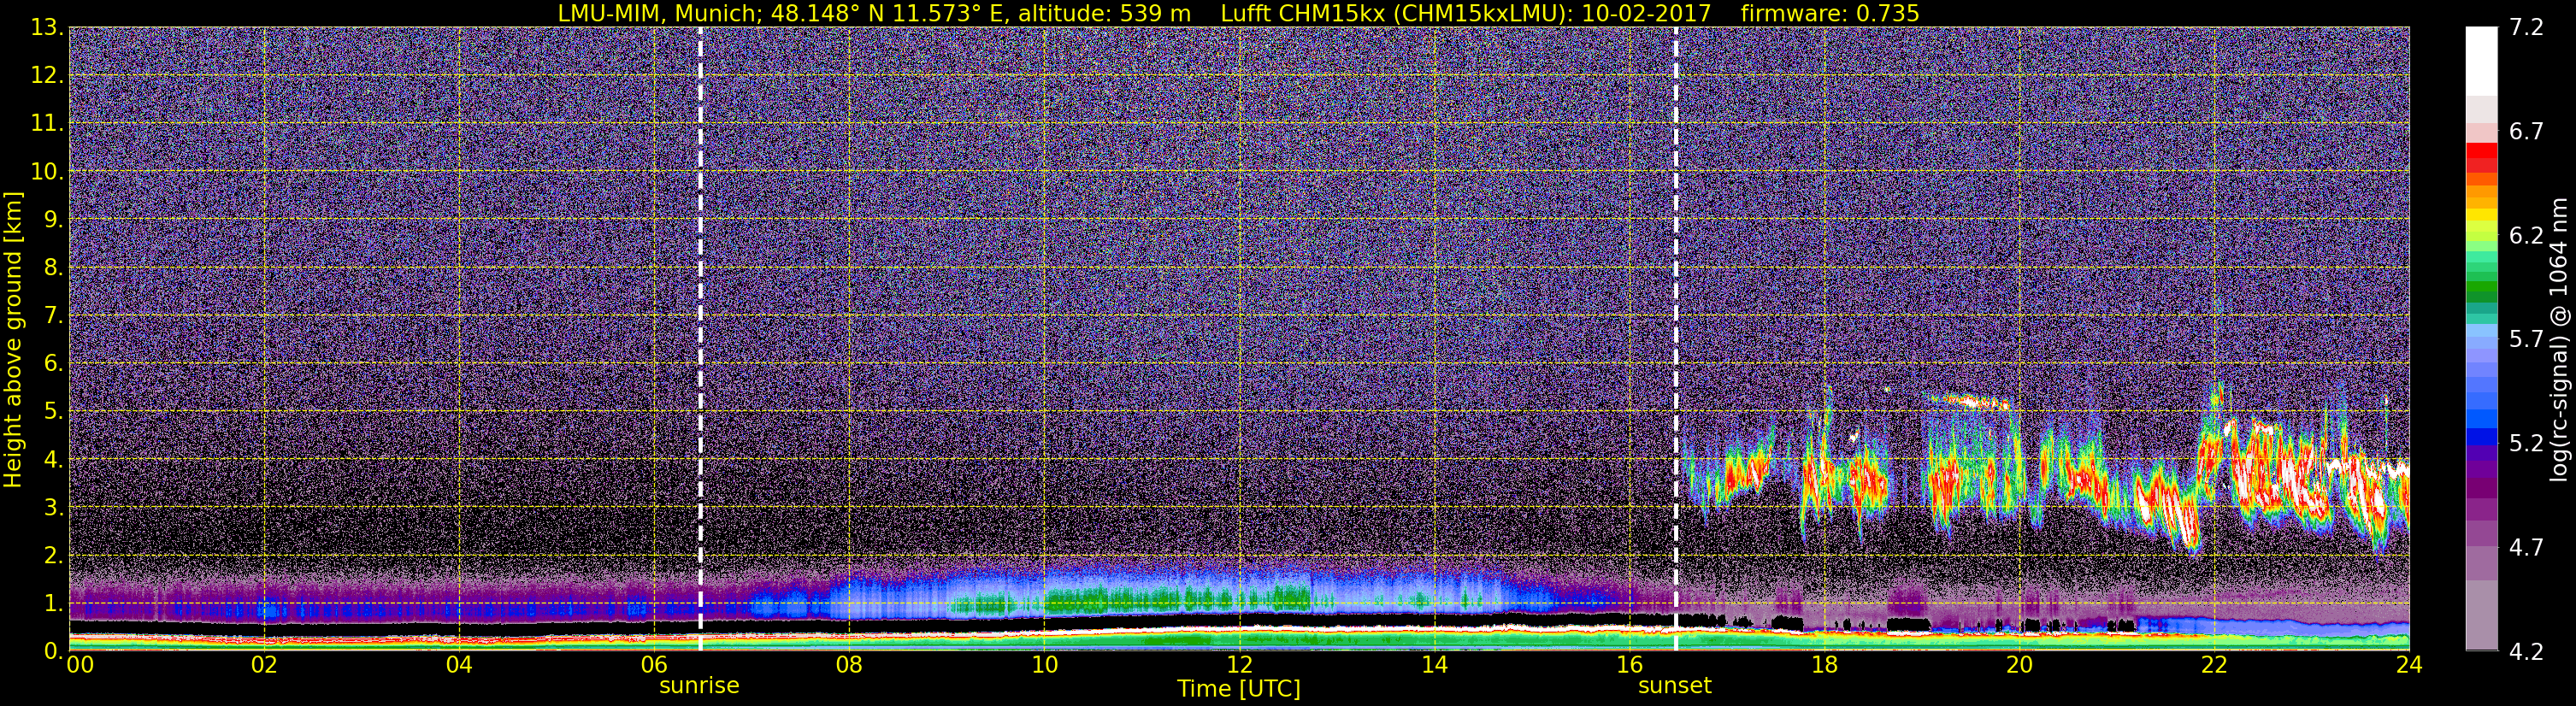
Task: Click the 'Time [UTC]' axis label
Action: coord(1239,689)
